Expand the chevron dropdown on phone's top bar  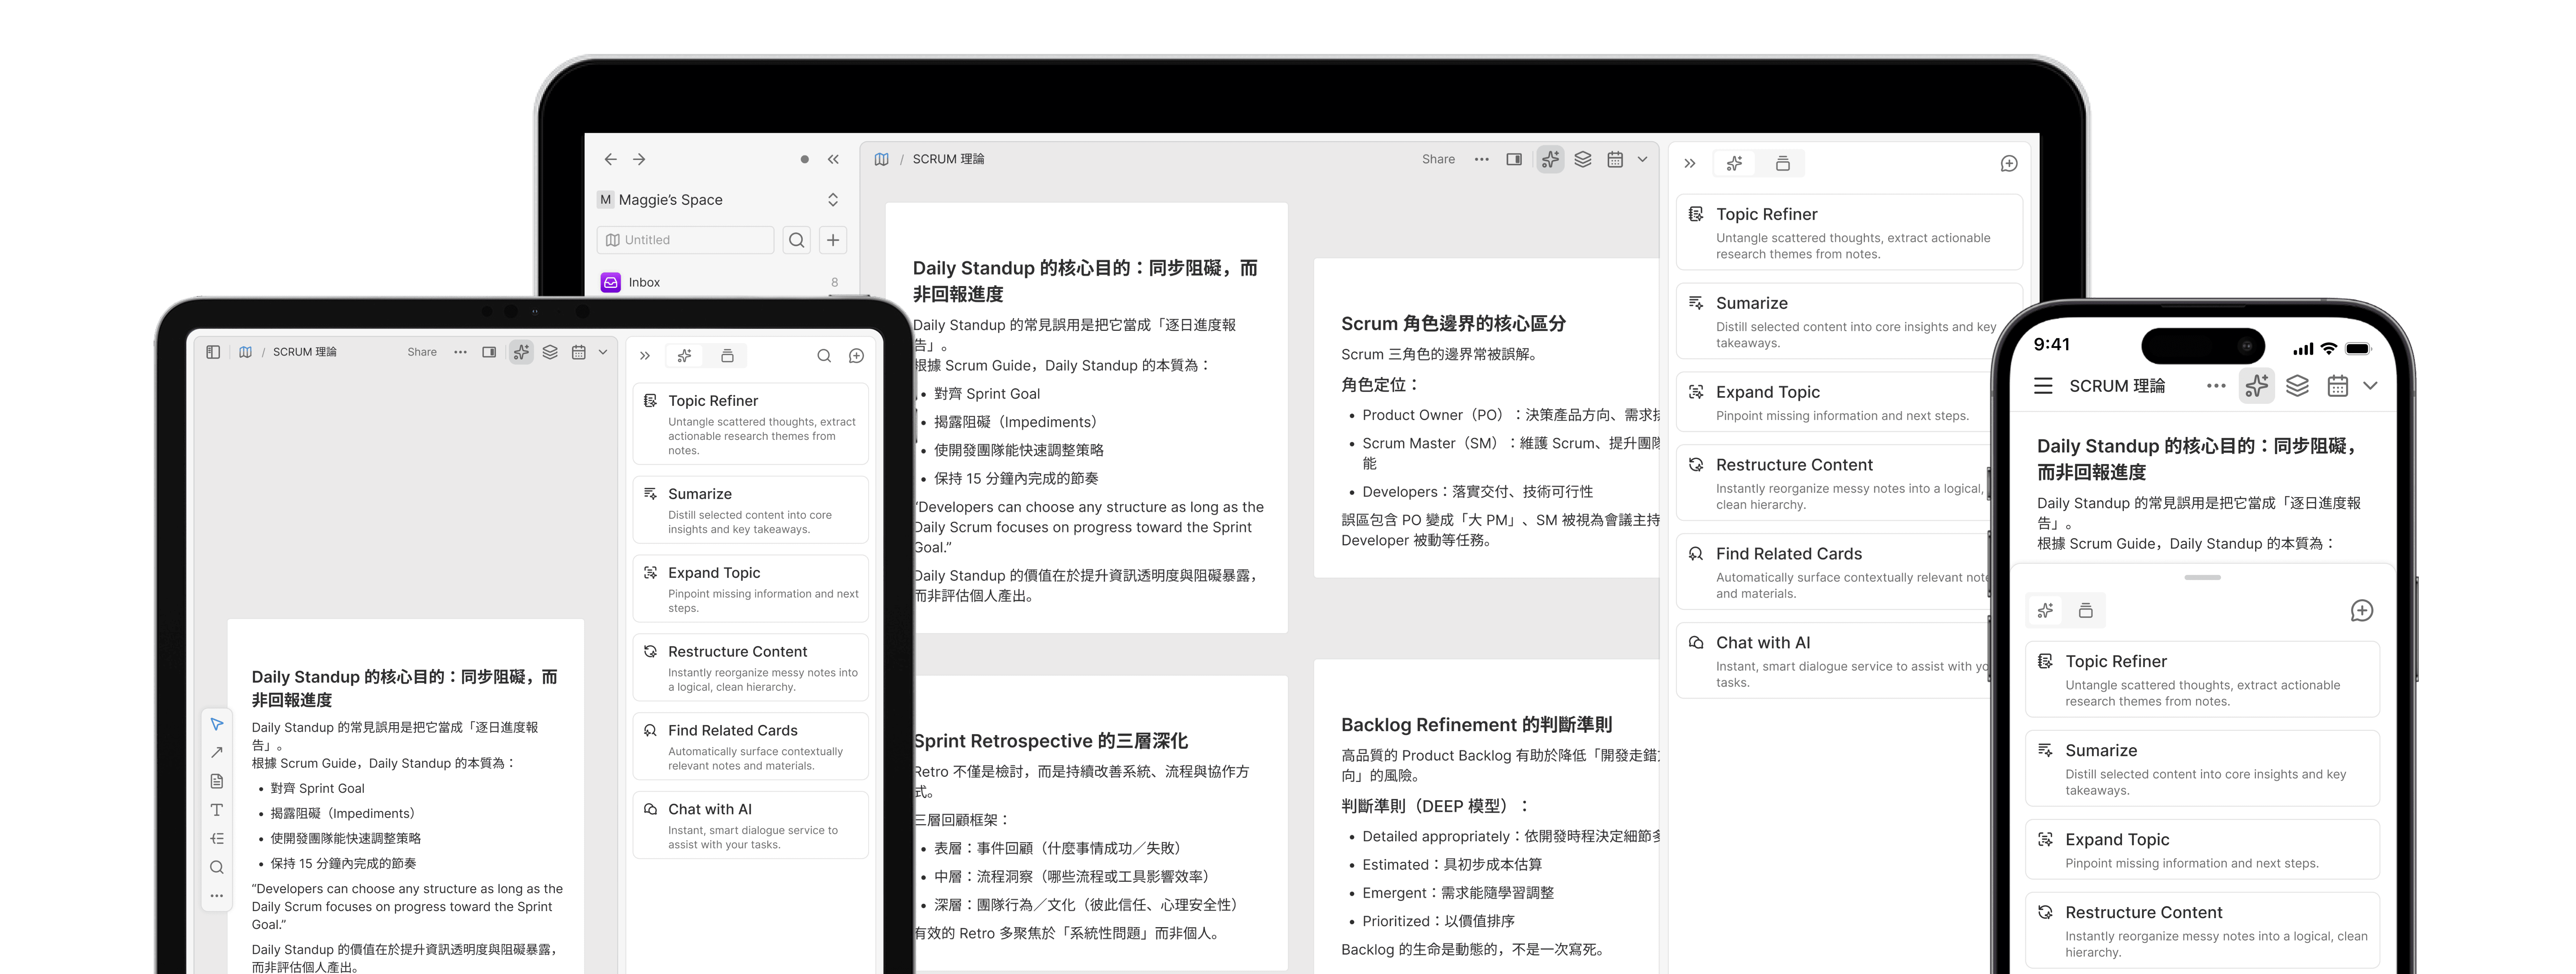pyautogui.click(x=2370, y=386)
